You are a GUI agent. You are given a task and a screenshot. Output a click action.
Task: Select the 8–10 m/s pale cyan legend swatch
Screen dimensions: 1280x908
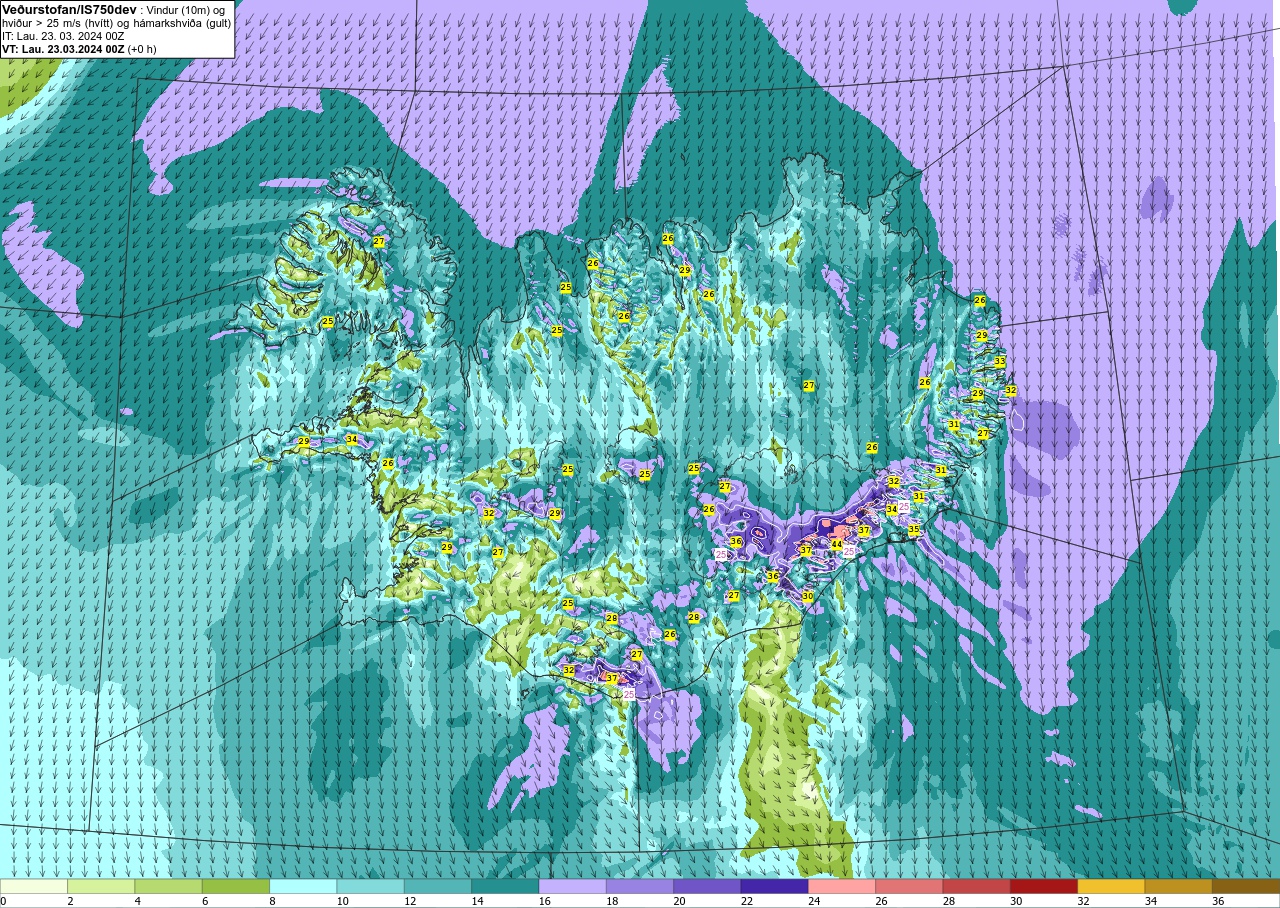(303, 886)
